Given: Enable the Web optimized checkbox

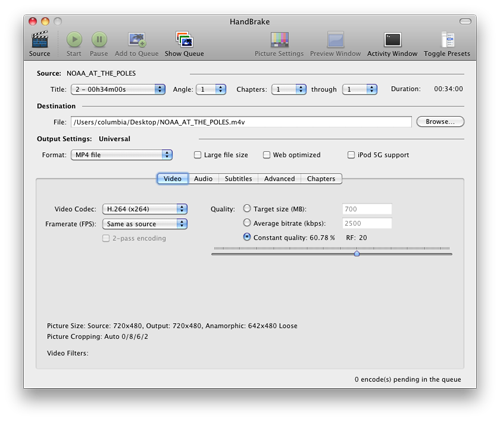Looking at the screenshot, I should (x=266, y=155).
